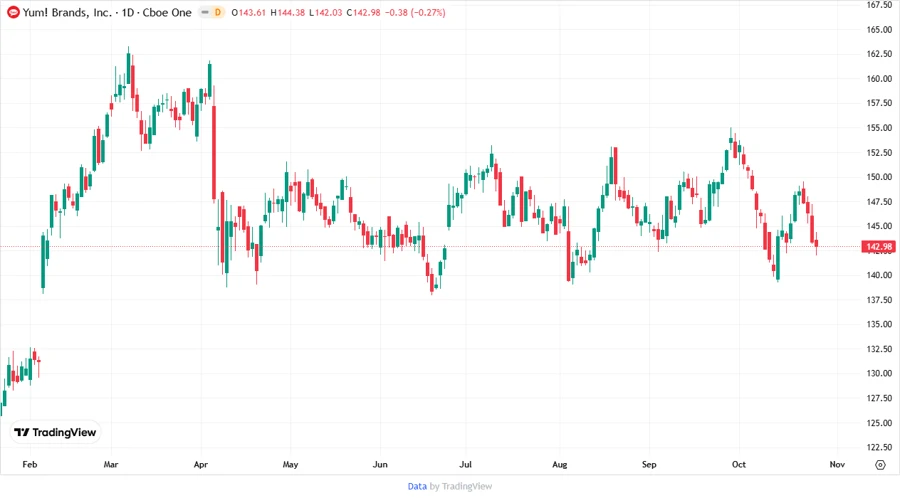Image resolution: width=900 pixels, height=498 pixels.
Task: Click the High value H144.38
Action: (288, 12)
